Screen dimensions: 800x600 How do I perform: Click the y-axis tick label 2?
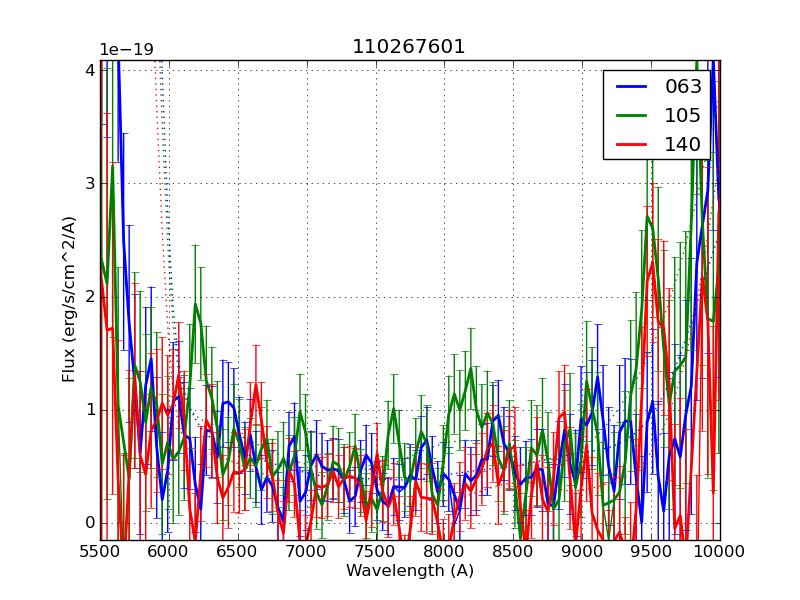click(x=90, y=297)
